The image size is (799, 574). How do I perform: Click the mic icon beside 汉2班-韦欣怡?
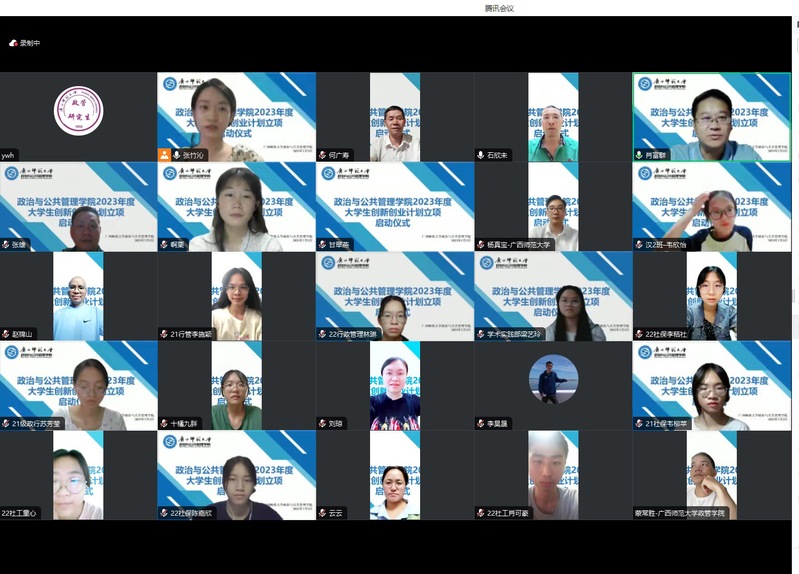639,244
